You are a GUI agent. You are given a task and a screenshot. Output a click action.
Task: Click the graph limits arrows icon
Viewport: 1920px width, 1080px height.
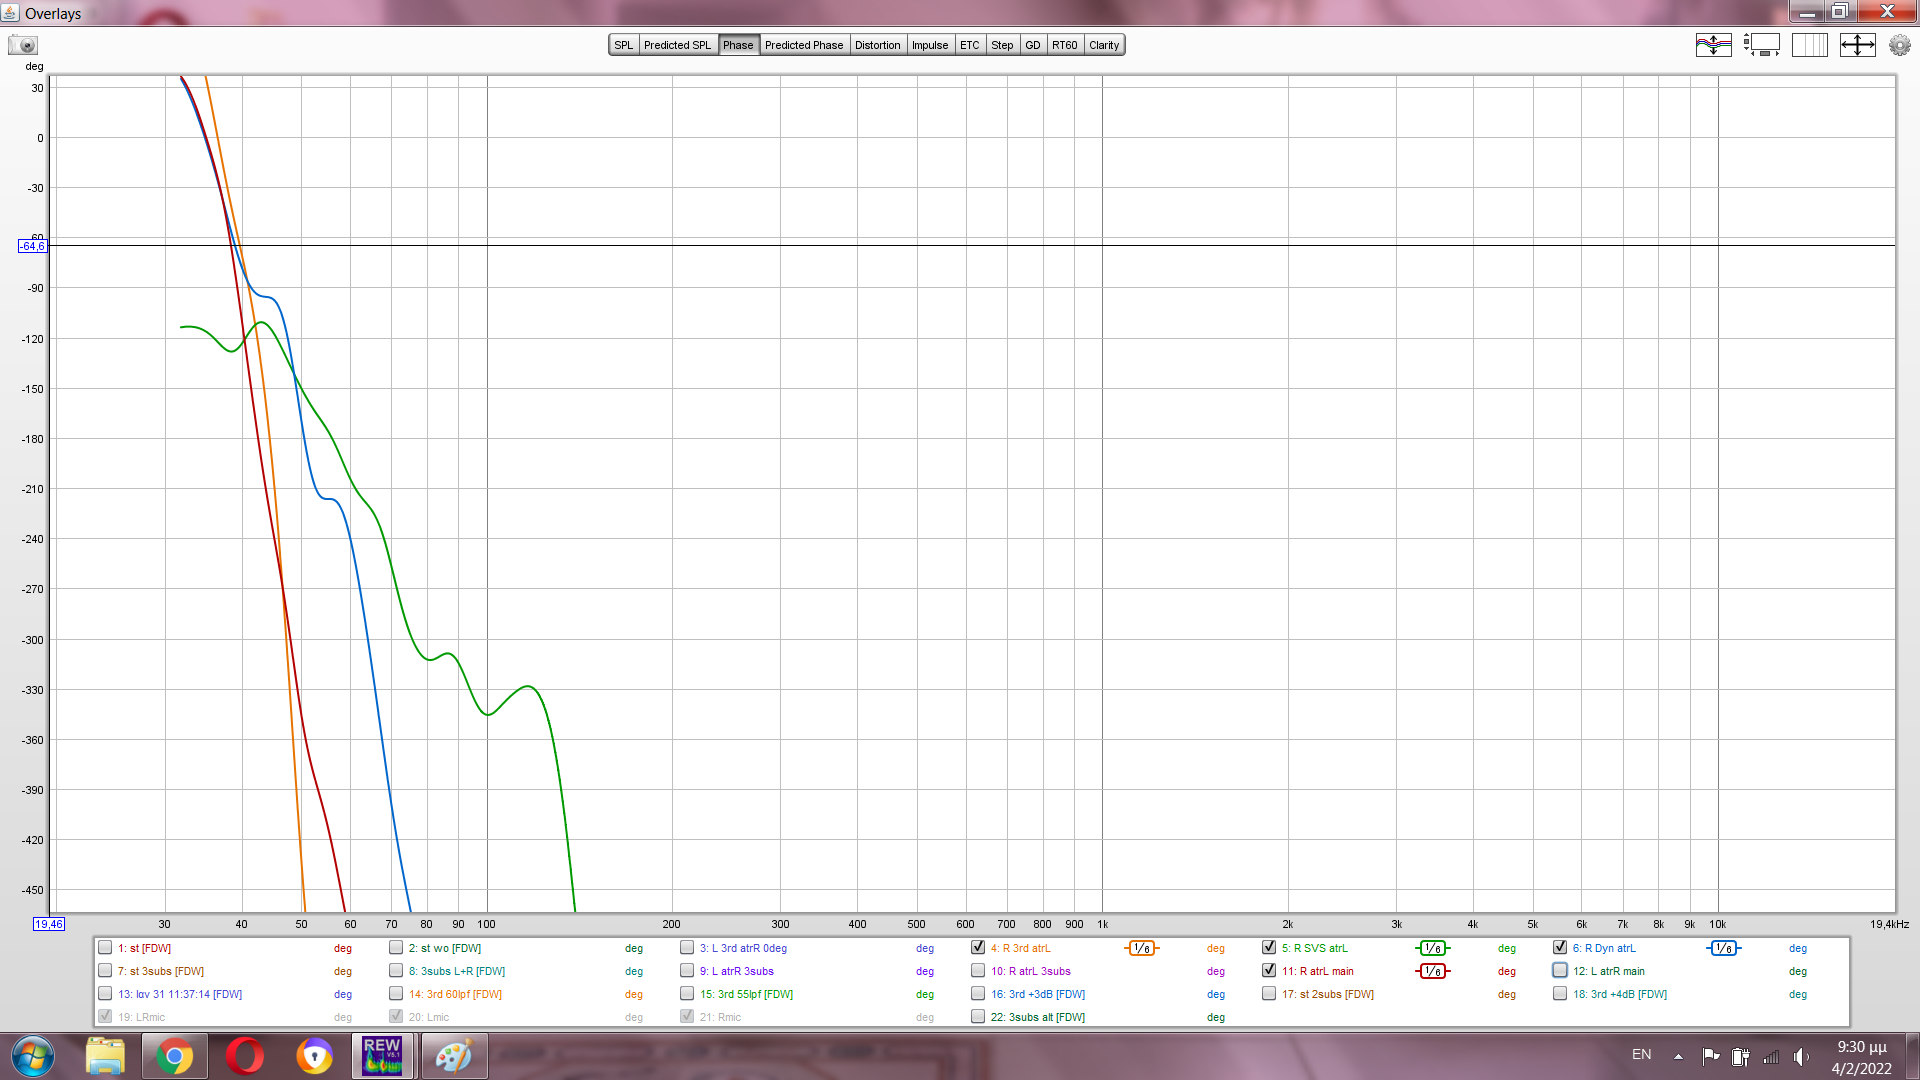[1857, 45]
